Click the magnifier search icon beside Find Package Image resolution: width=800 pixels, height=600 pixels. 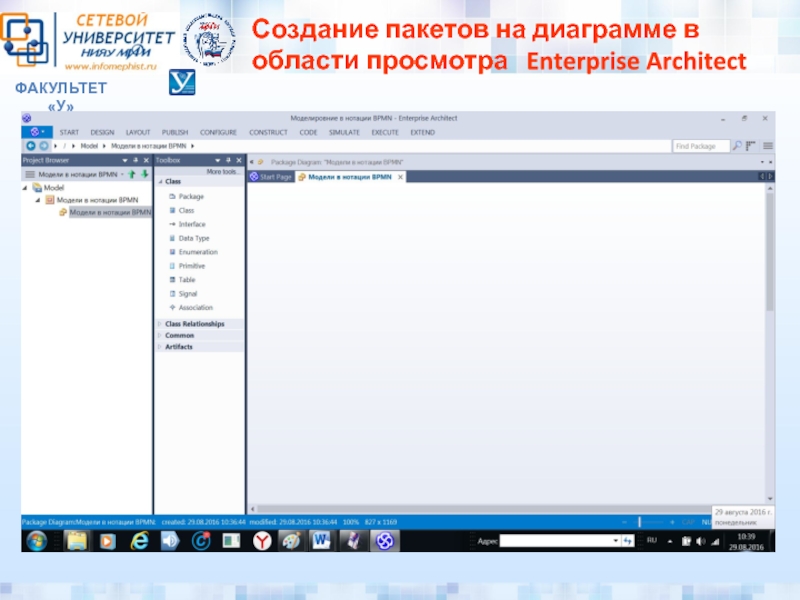pos(737,146)
